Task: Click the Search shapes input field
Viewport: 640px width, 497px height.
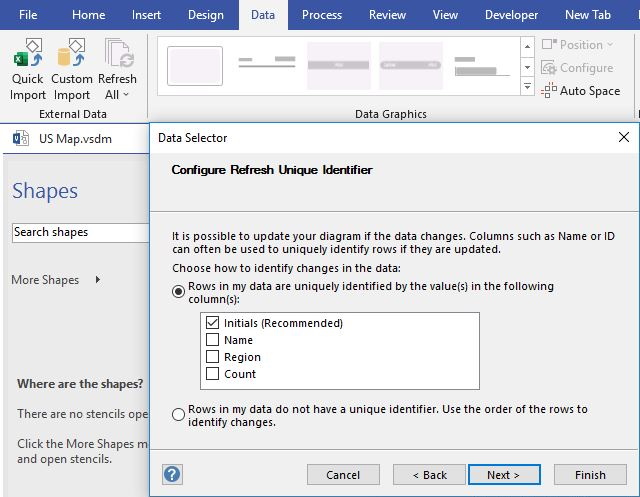Action: [80, 232]
